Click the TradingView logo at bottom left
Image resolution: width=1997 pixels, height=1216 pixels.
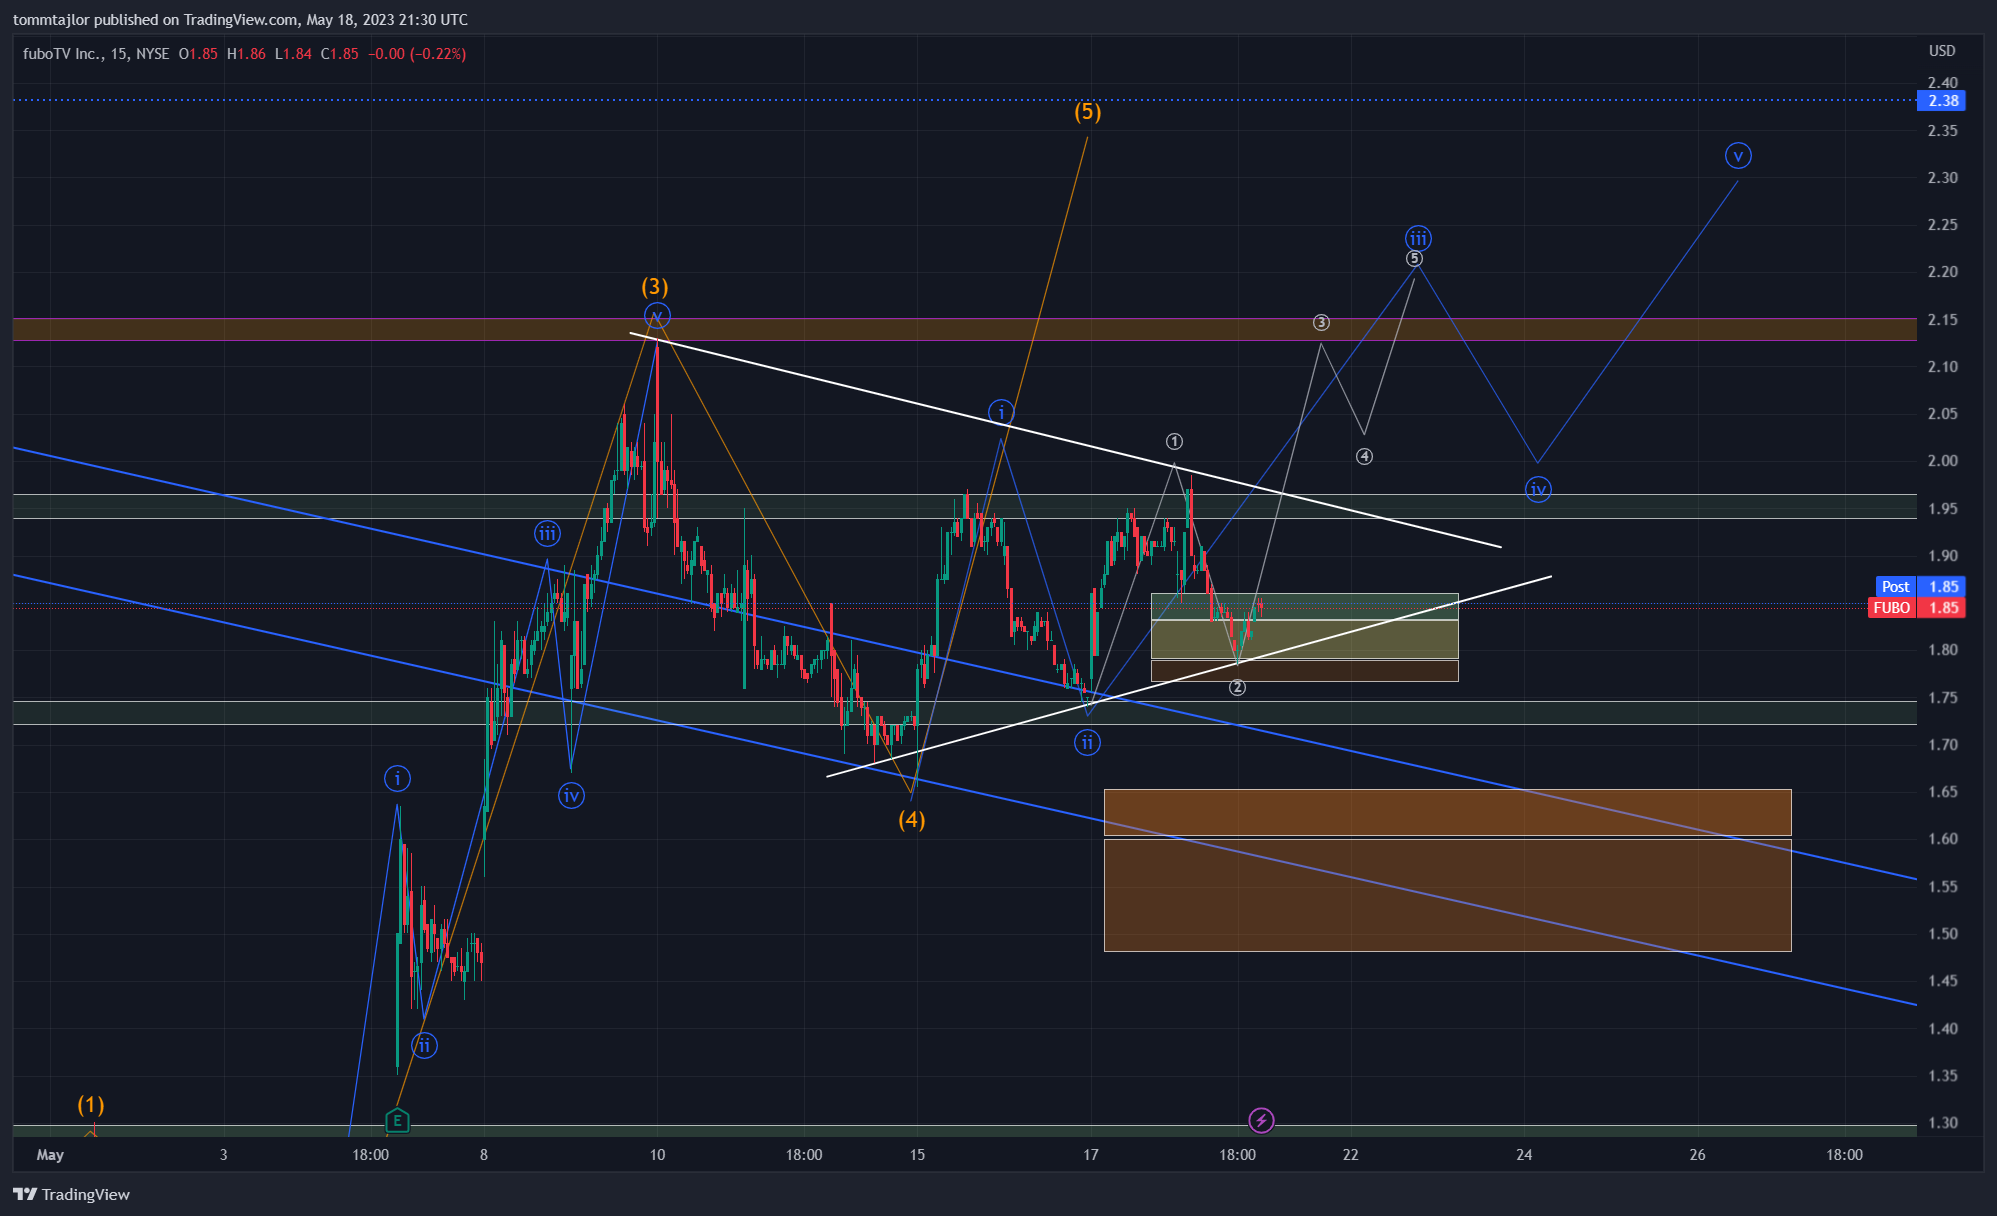pos(72,1194)
